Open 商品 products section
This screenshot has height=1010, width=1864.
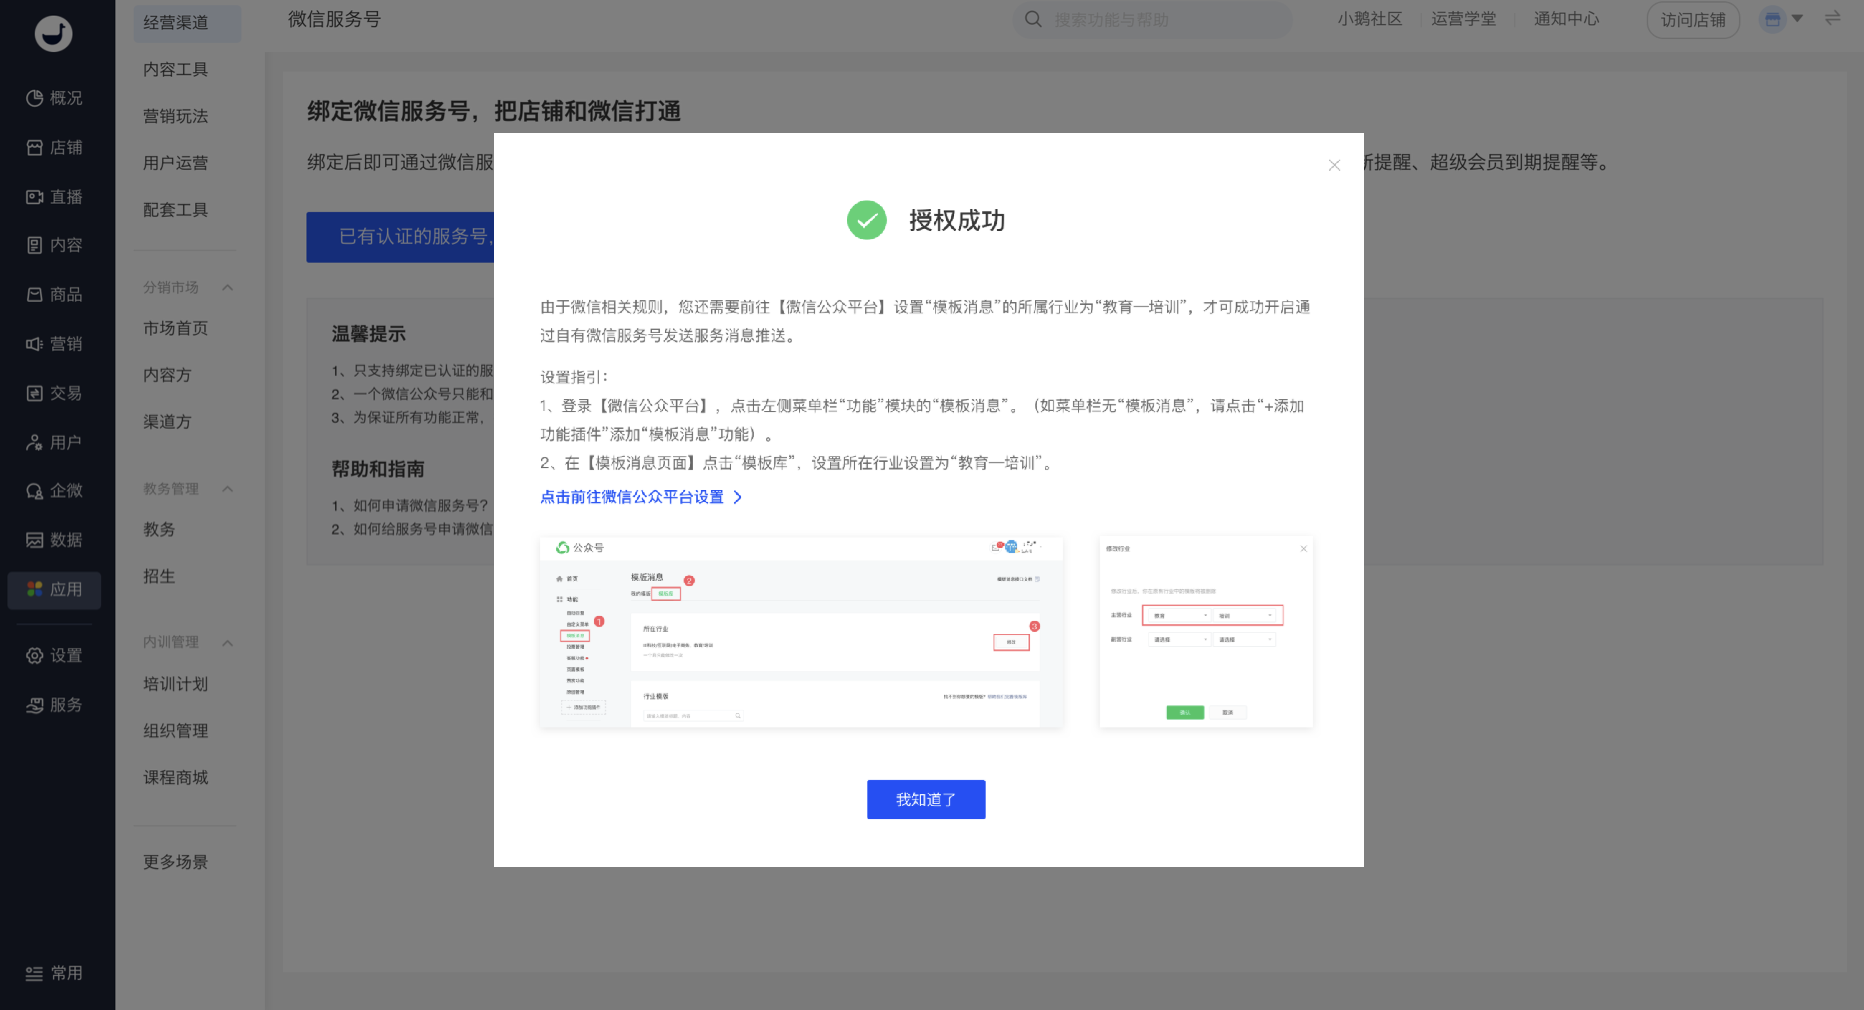pos(55,295)
